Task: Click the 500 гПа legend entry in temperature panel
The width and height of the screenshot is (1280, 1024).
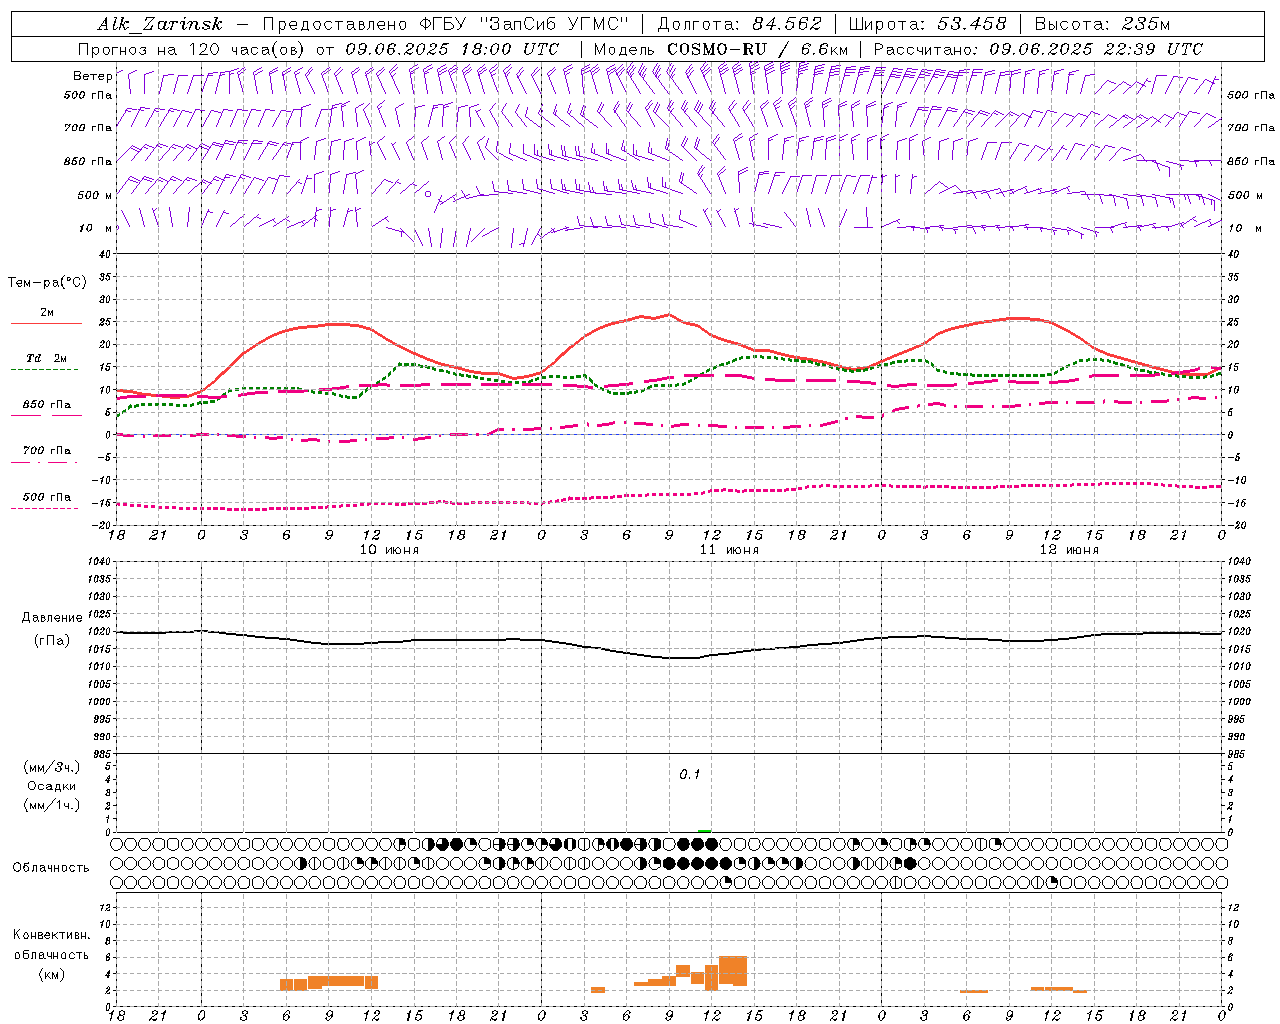Action: click(x=46, y=497)
